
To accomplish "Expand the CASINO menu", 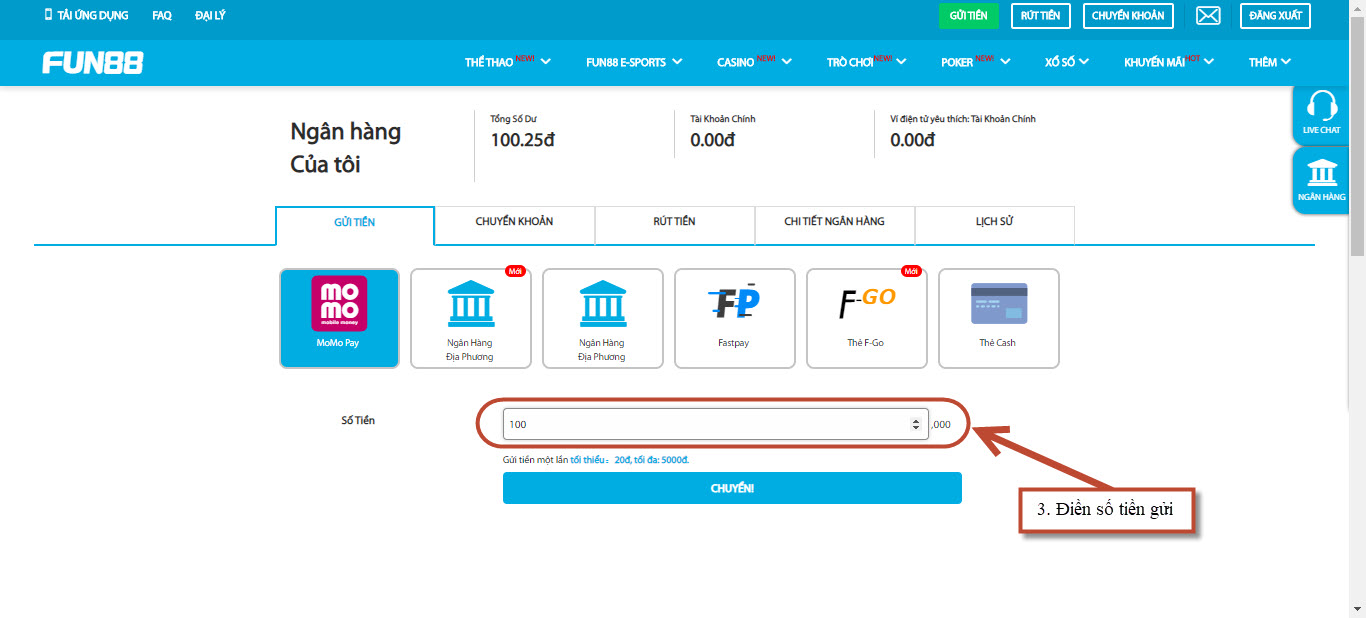I will [x=754, y=62].
